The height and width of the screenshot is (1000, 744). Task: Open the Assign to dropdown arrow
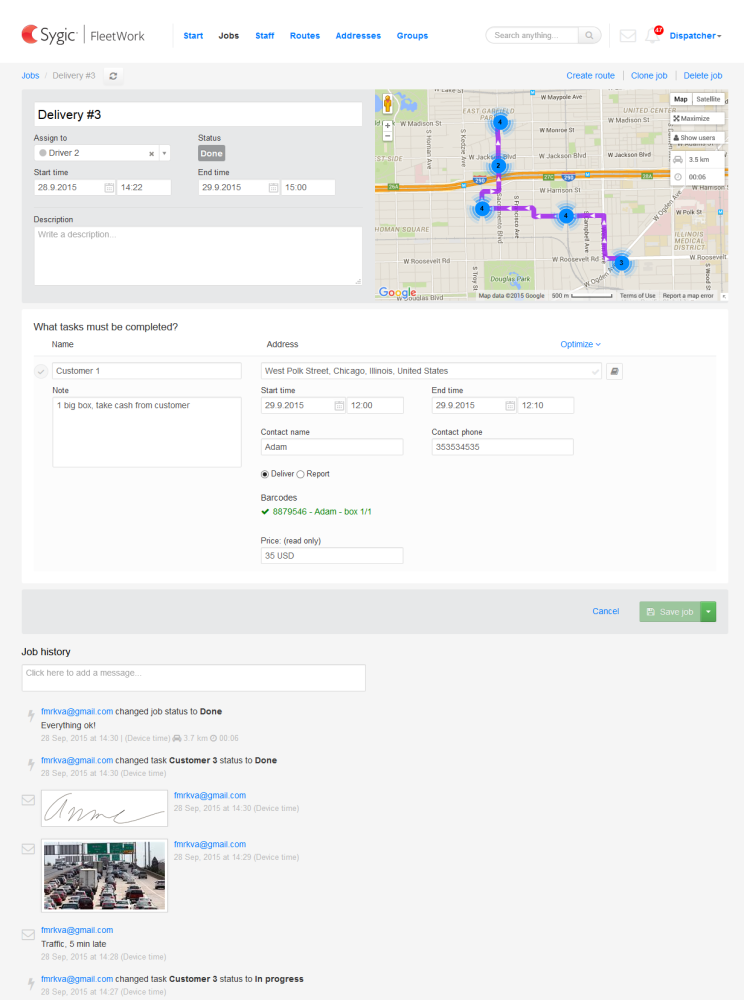tap(164, 153)
